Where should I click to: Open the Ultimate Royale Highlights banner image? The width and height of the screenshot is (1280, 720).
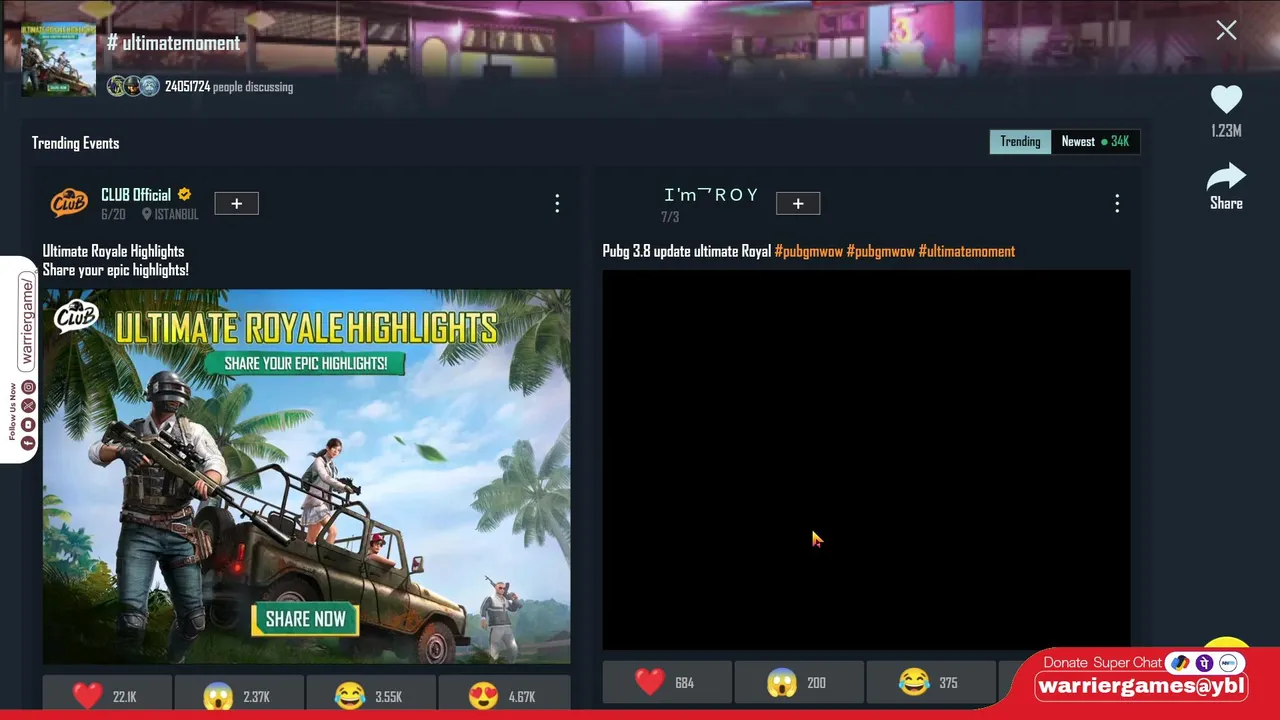[x=306, y=476]
